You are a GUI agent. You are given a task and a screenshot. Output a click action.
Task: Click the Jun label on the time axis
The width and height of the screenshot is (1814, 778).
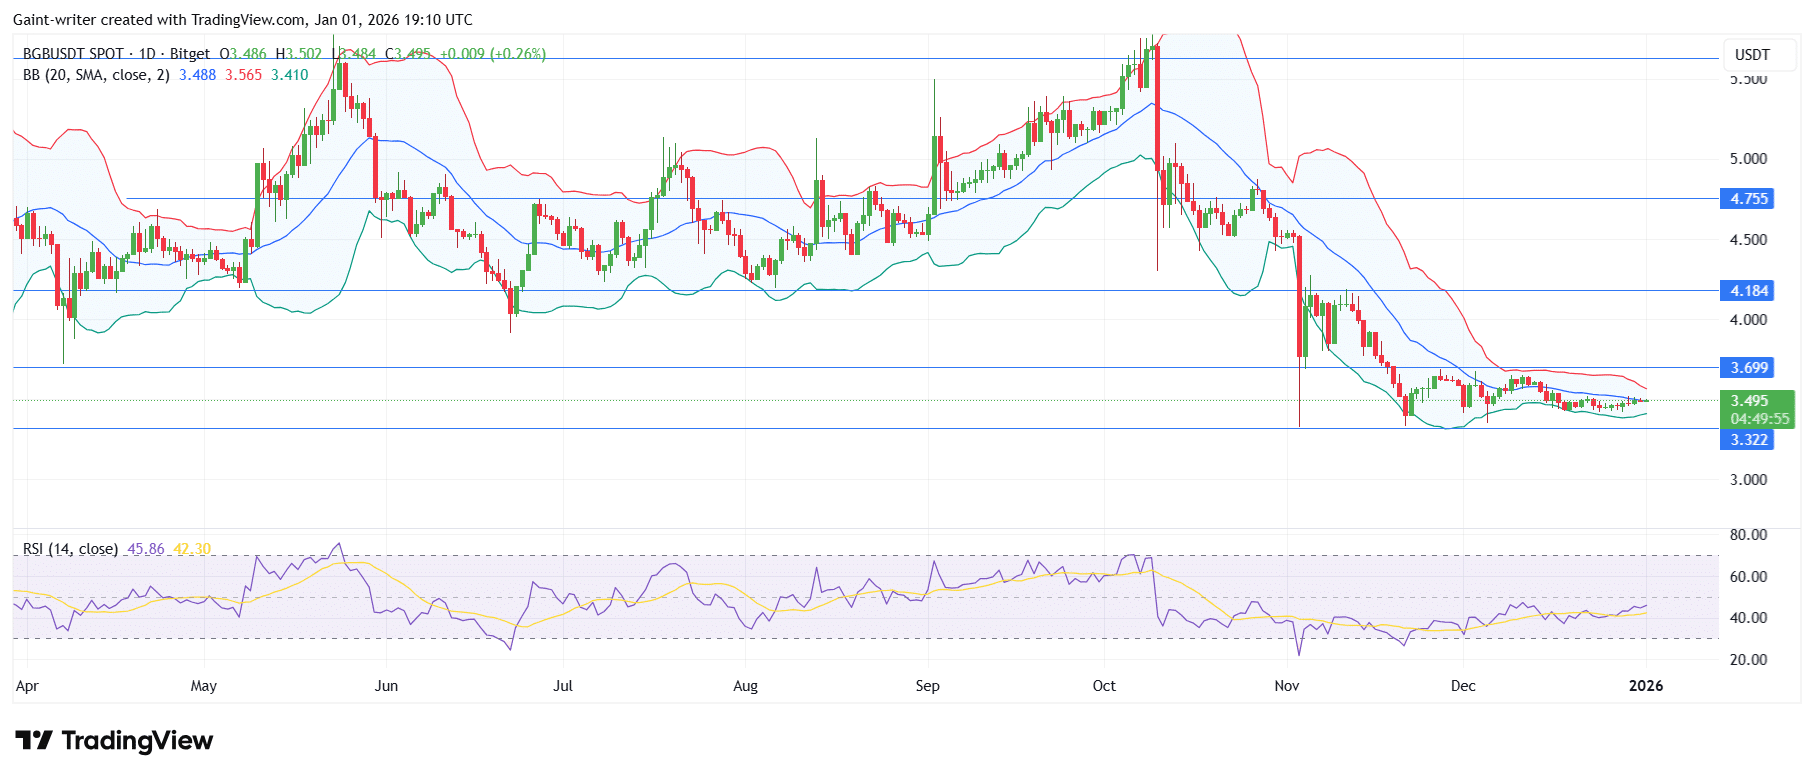pyautogui.click(x=386, y=686)
